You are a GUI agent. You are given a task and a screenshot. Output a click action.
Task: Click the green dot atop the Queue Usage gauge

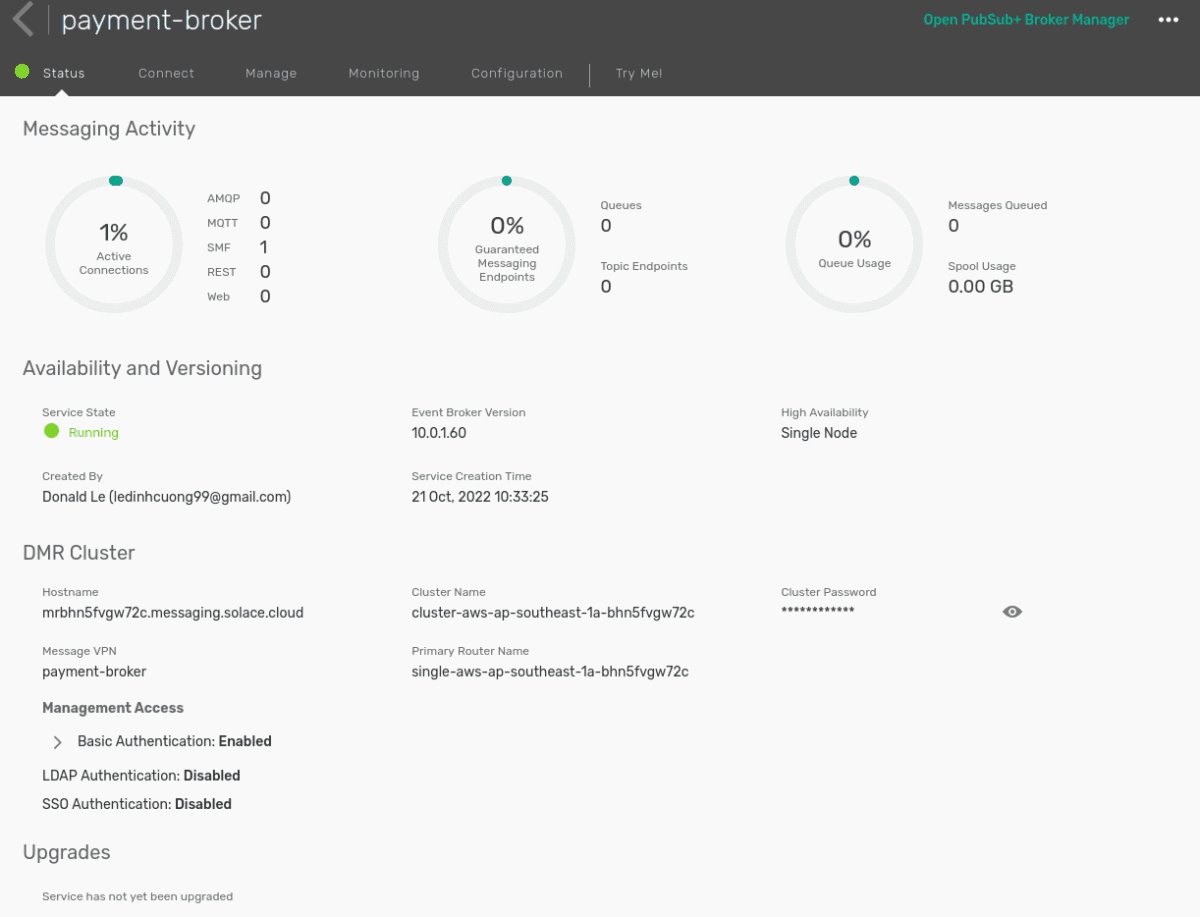click(854, 180)
